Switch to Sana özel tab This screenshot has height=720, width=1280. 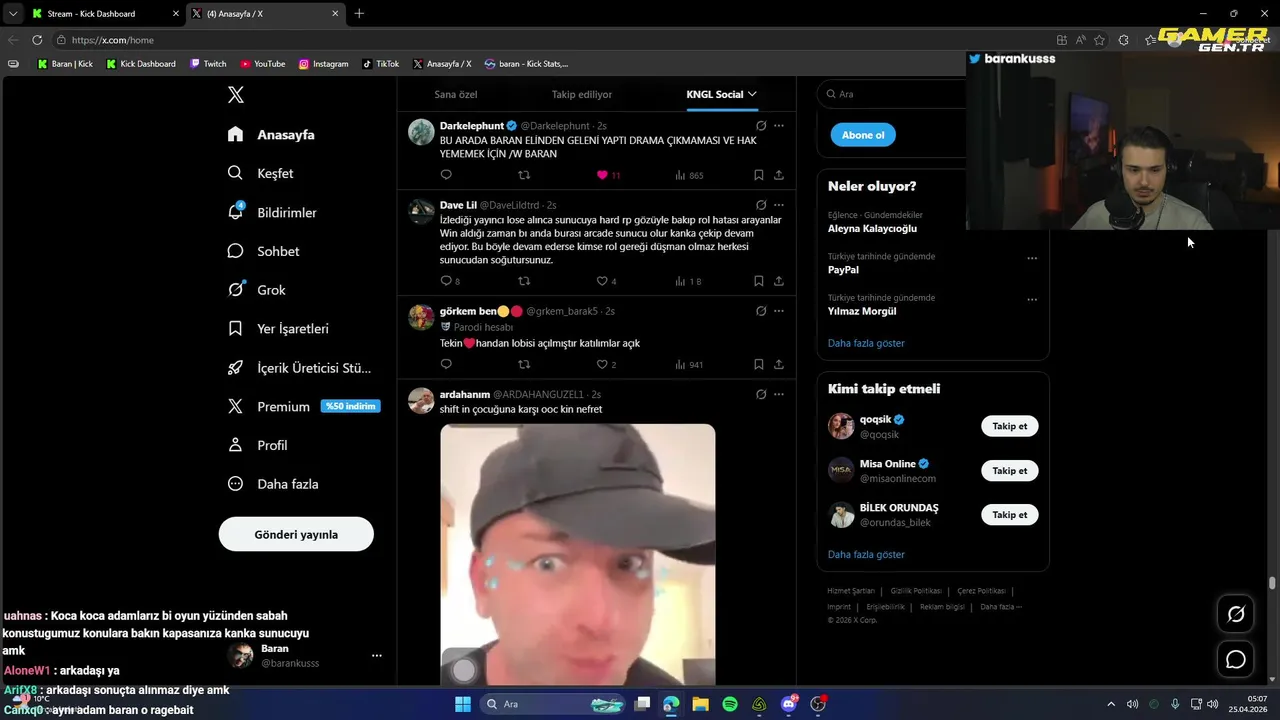[x=456, y=94]
